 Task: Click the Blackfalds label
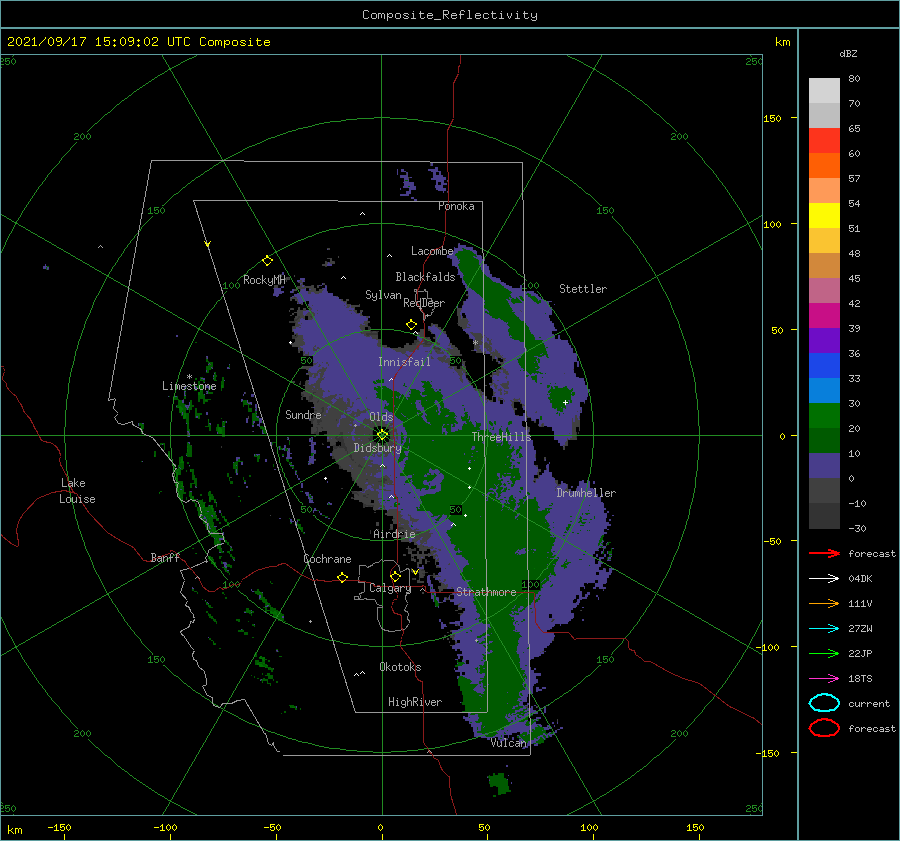point(425,277)
